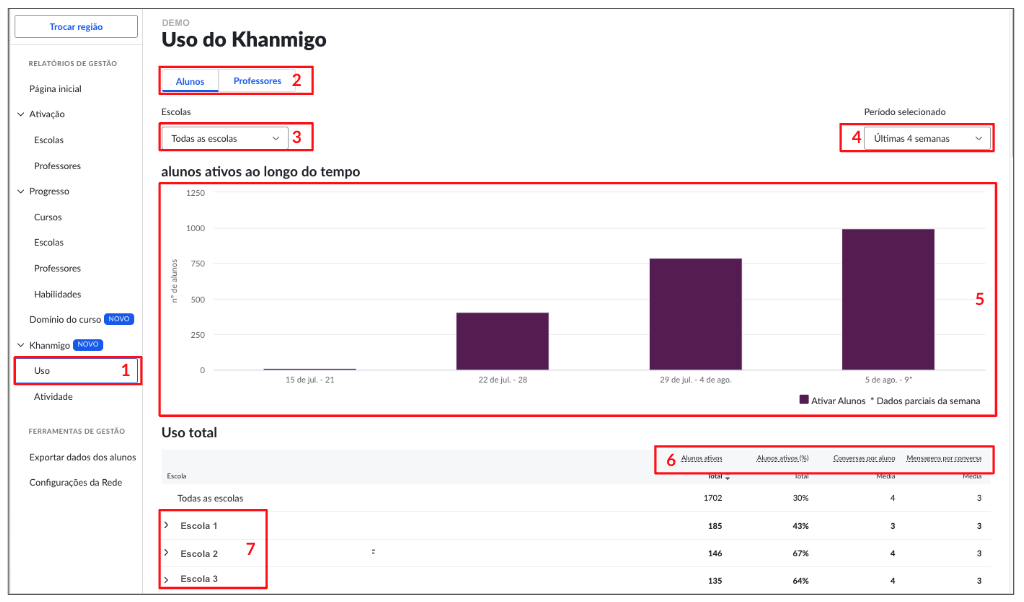Open Cursos under Progresso
Viewport: 1024px width, 602px height.
48,217
